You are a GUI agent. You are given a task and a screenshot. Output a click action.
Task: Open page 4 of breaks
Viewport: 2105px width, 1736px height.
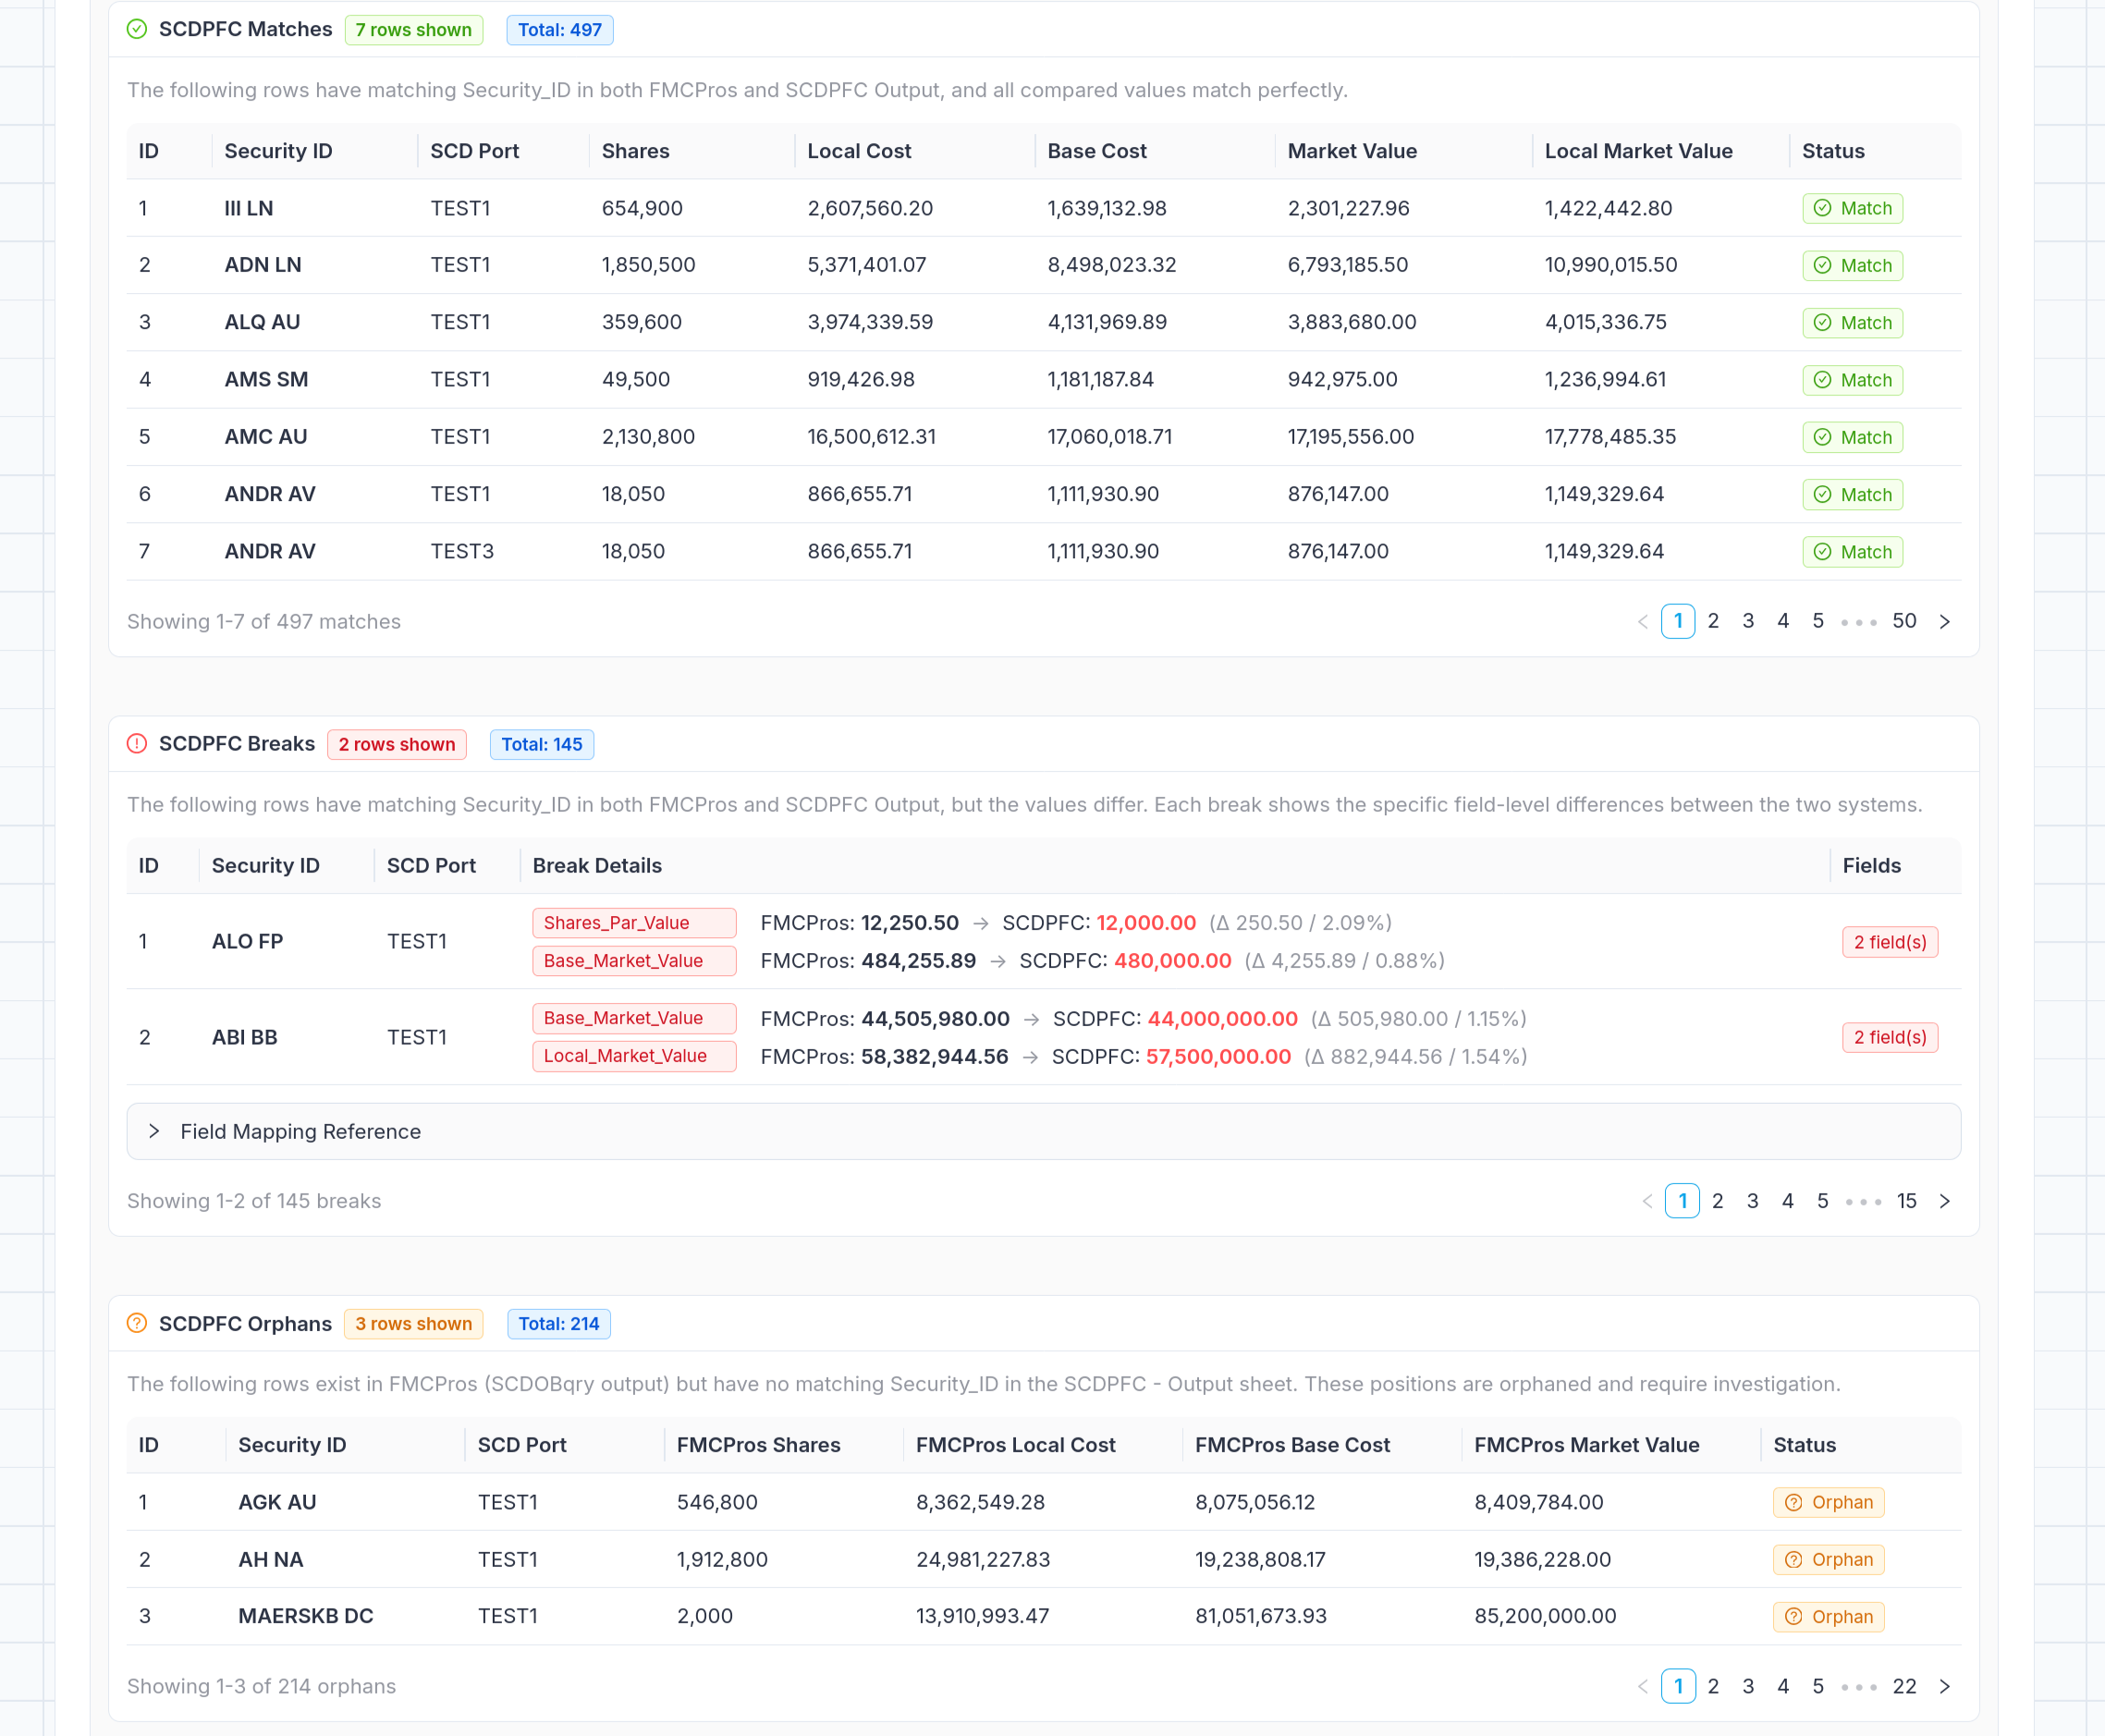pyautogui.click(x=1787, y=1201)
